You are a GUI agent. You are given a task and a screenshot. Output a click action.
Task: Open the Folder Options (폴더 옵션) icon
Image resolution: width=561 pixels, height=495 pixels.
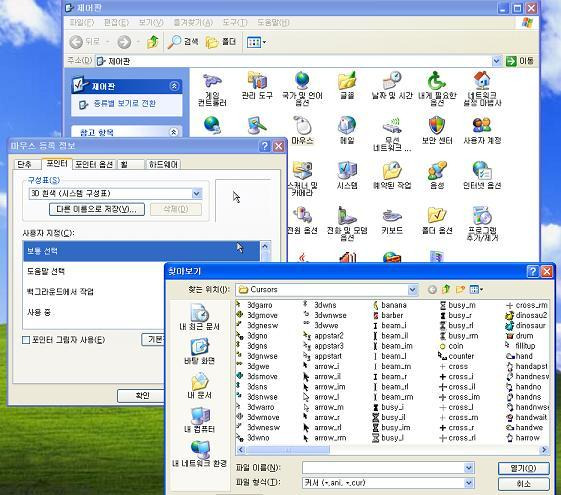click(437, 220)
